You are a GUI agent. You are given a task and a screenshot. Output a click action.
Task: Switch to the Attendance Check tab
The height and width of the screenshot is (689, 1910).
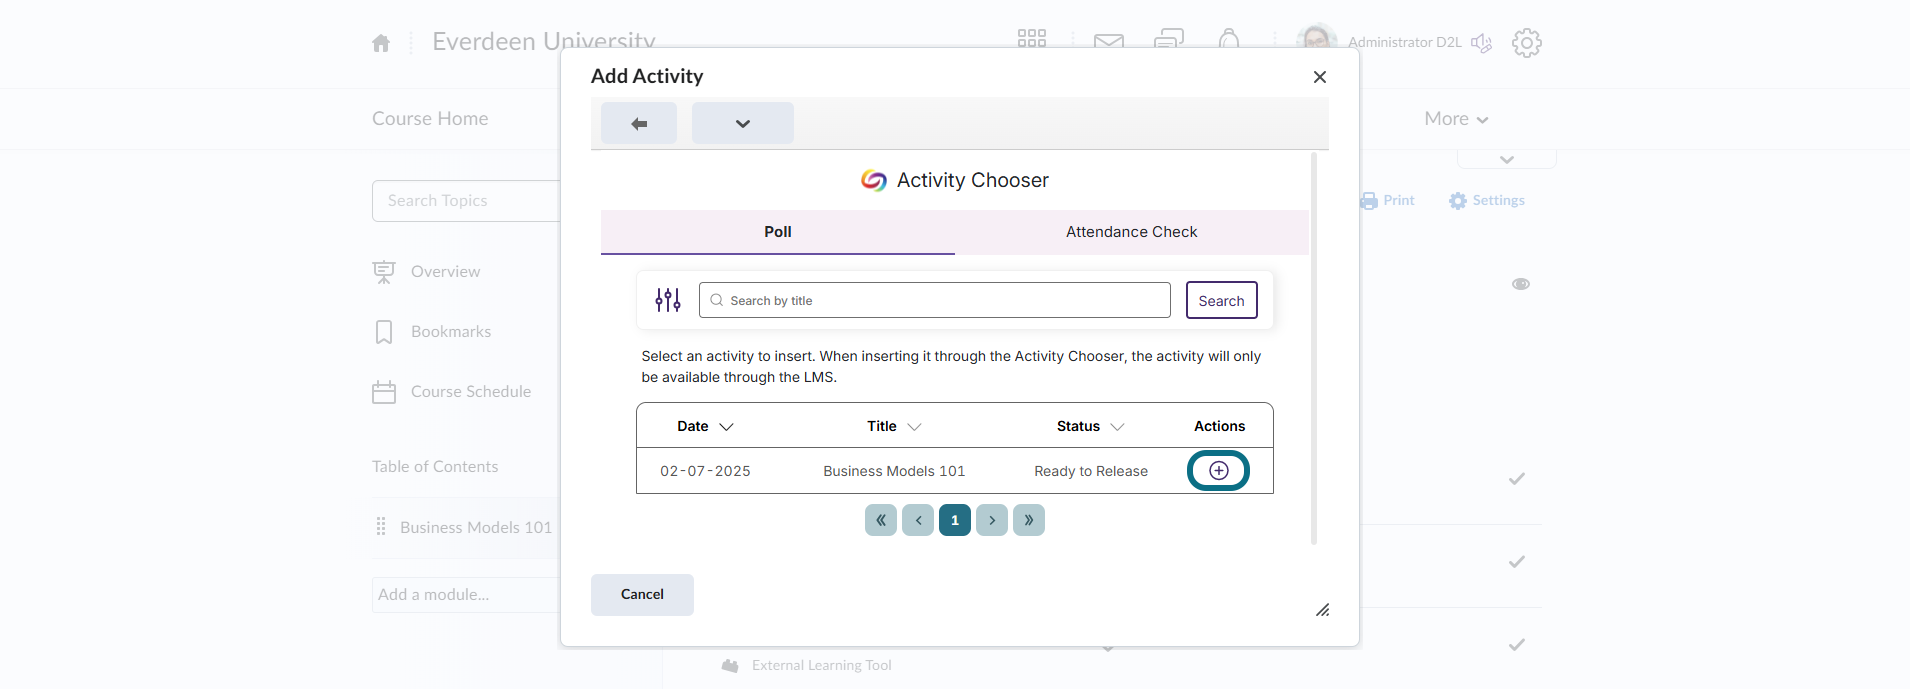1132,232
